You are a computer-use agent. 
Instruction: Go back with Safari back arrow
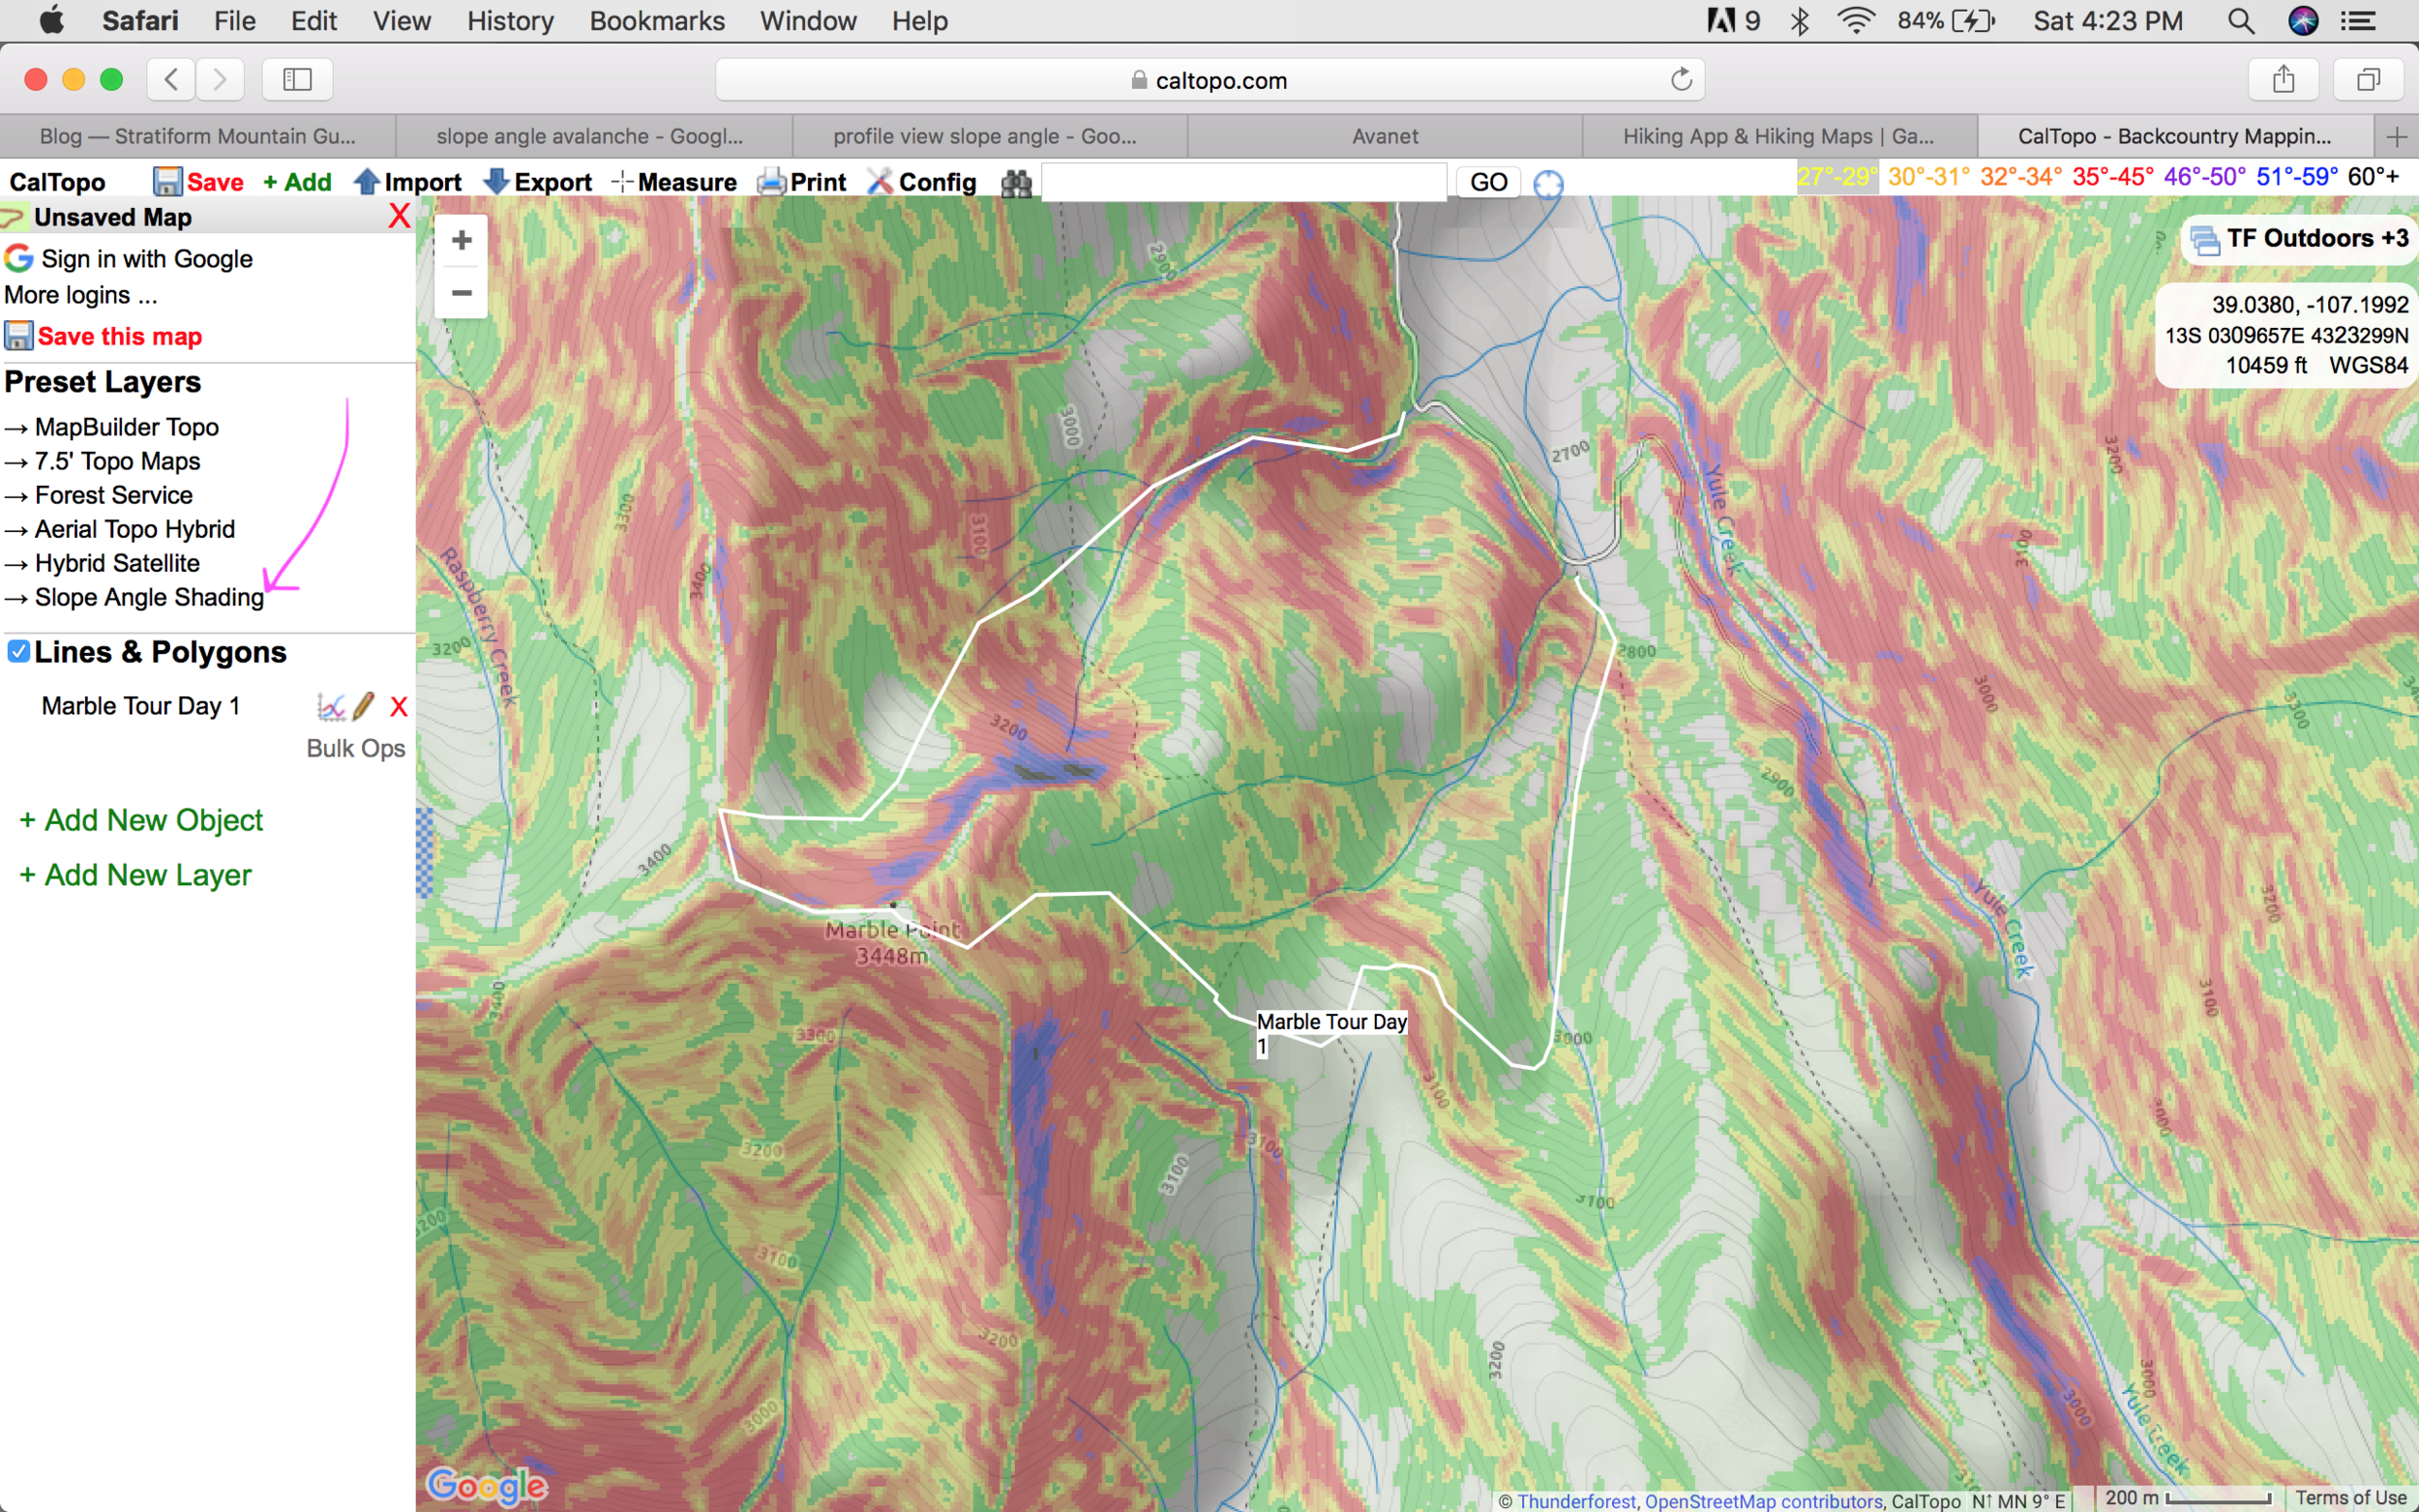pyautogui.click(x=171, y=79)
